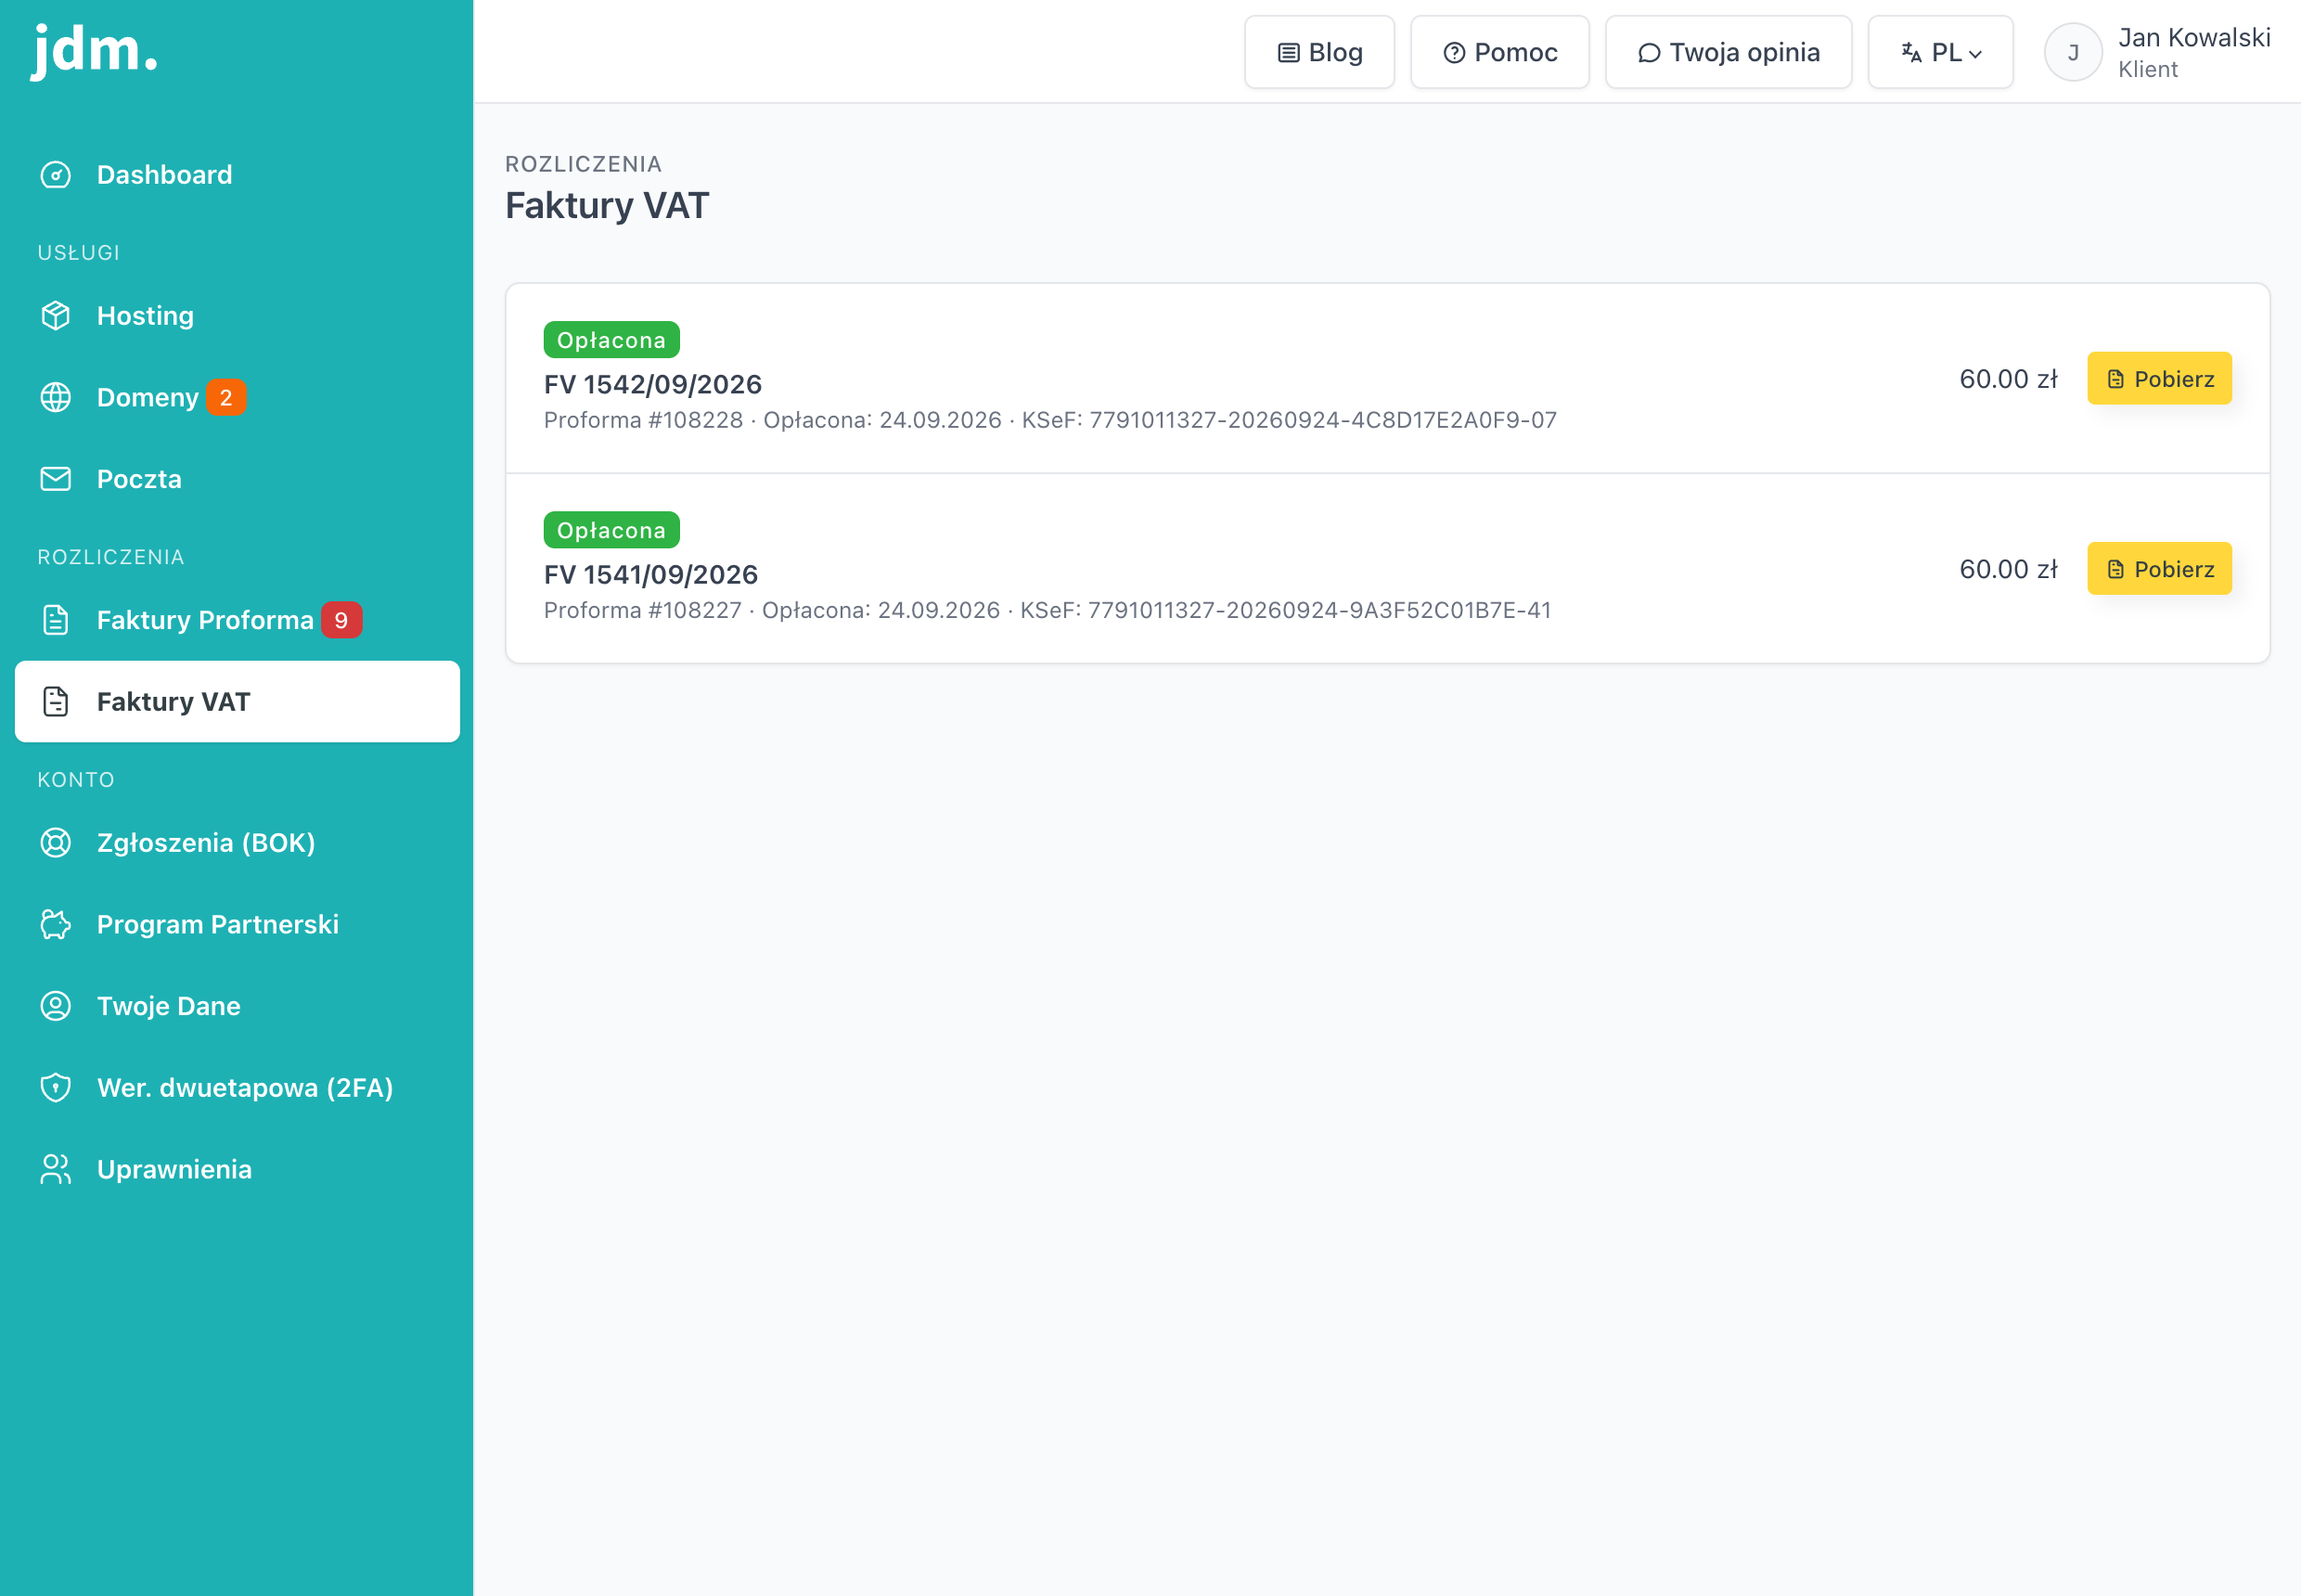Open Uprawnienia

(237, 1169)
